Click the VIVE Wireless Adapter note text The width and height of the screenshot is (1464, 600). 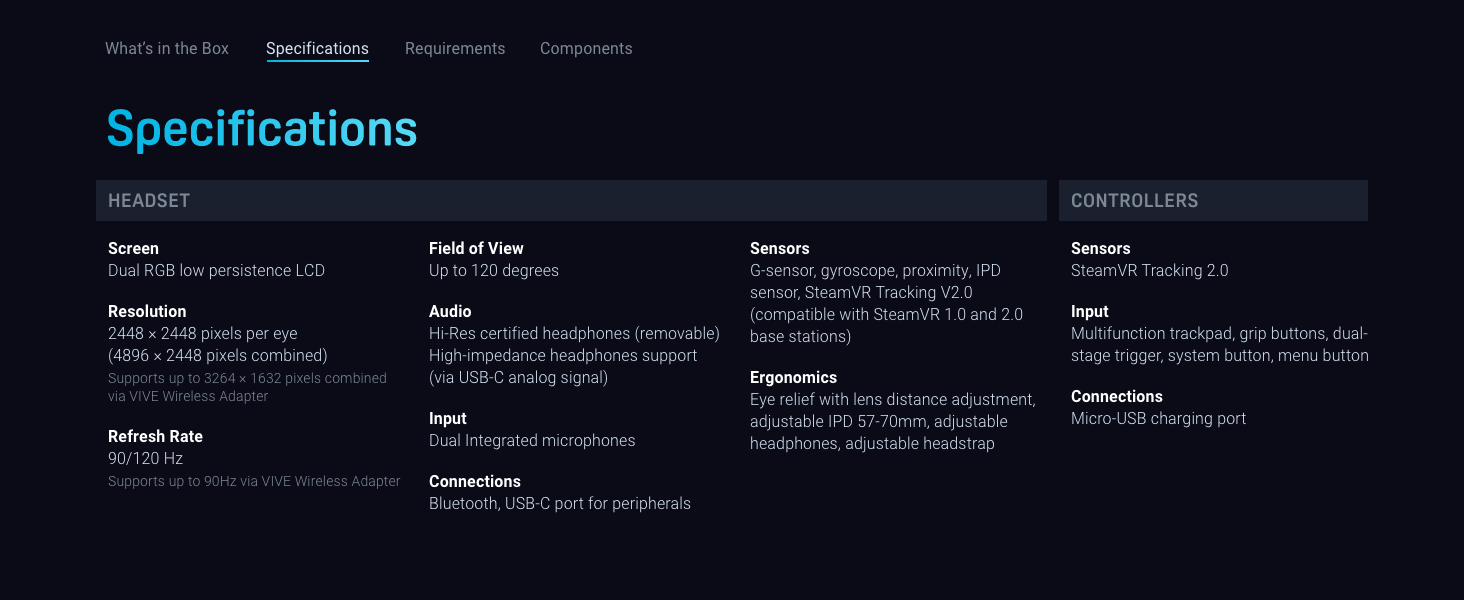[x=247, y=387]
